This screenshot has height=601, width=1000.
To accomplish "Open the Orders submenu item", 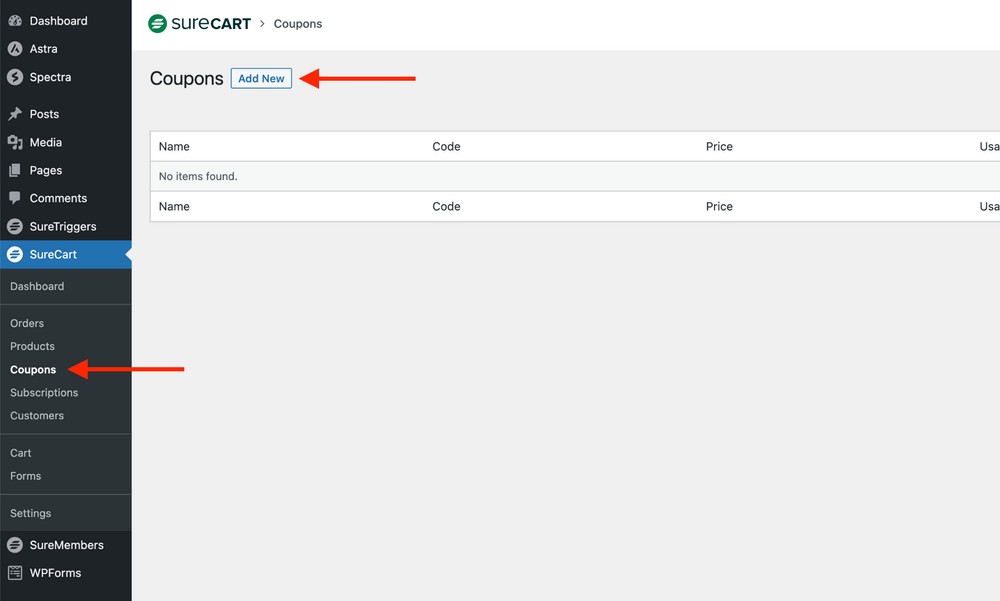I will coord(27,323).
